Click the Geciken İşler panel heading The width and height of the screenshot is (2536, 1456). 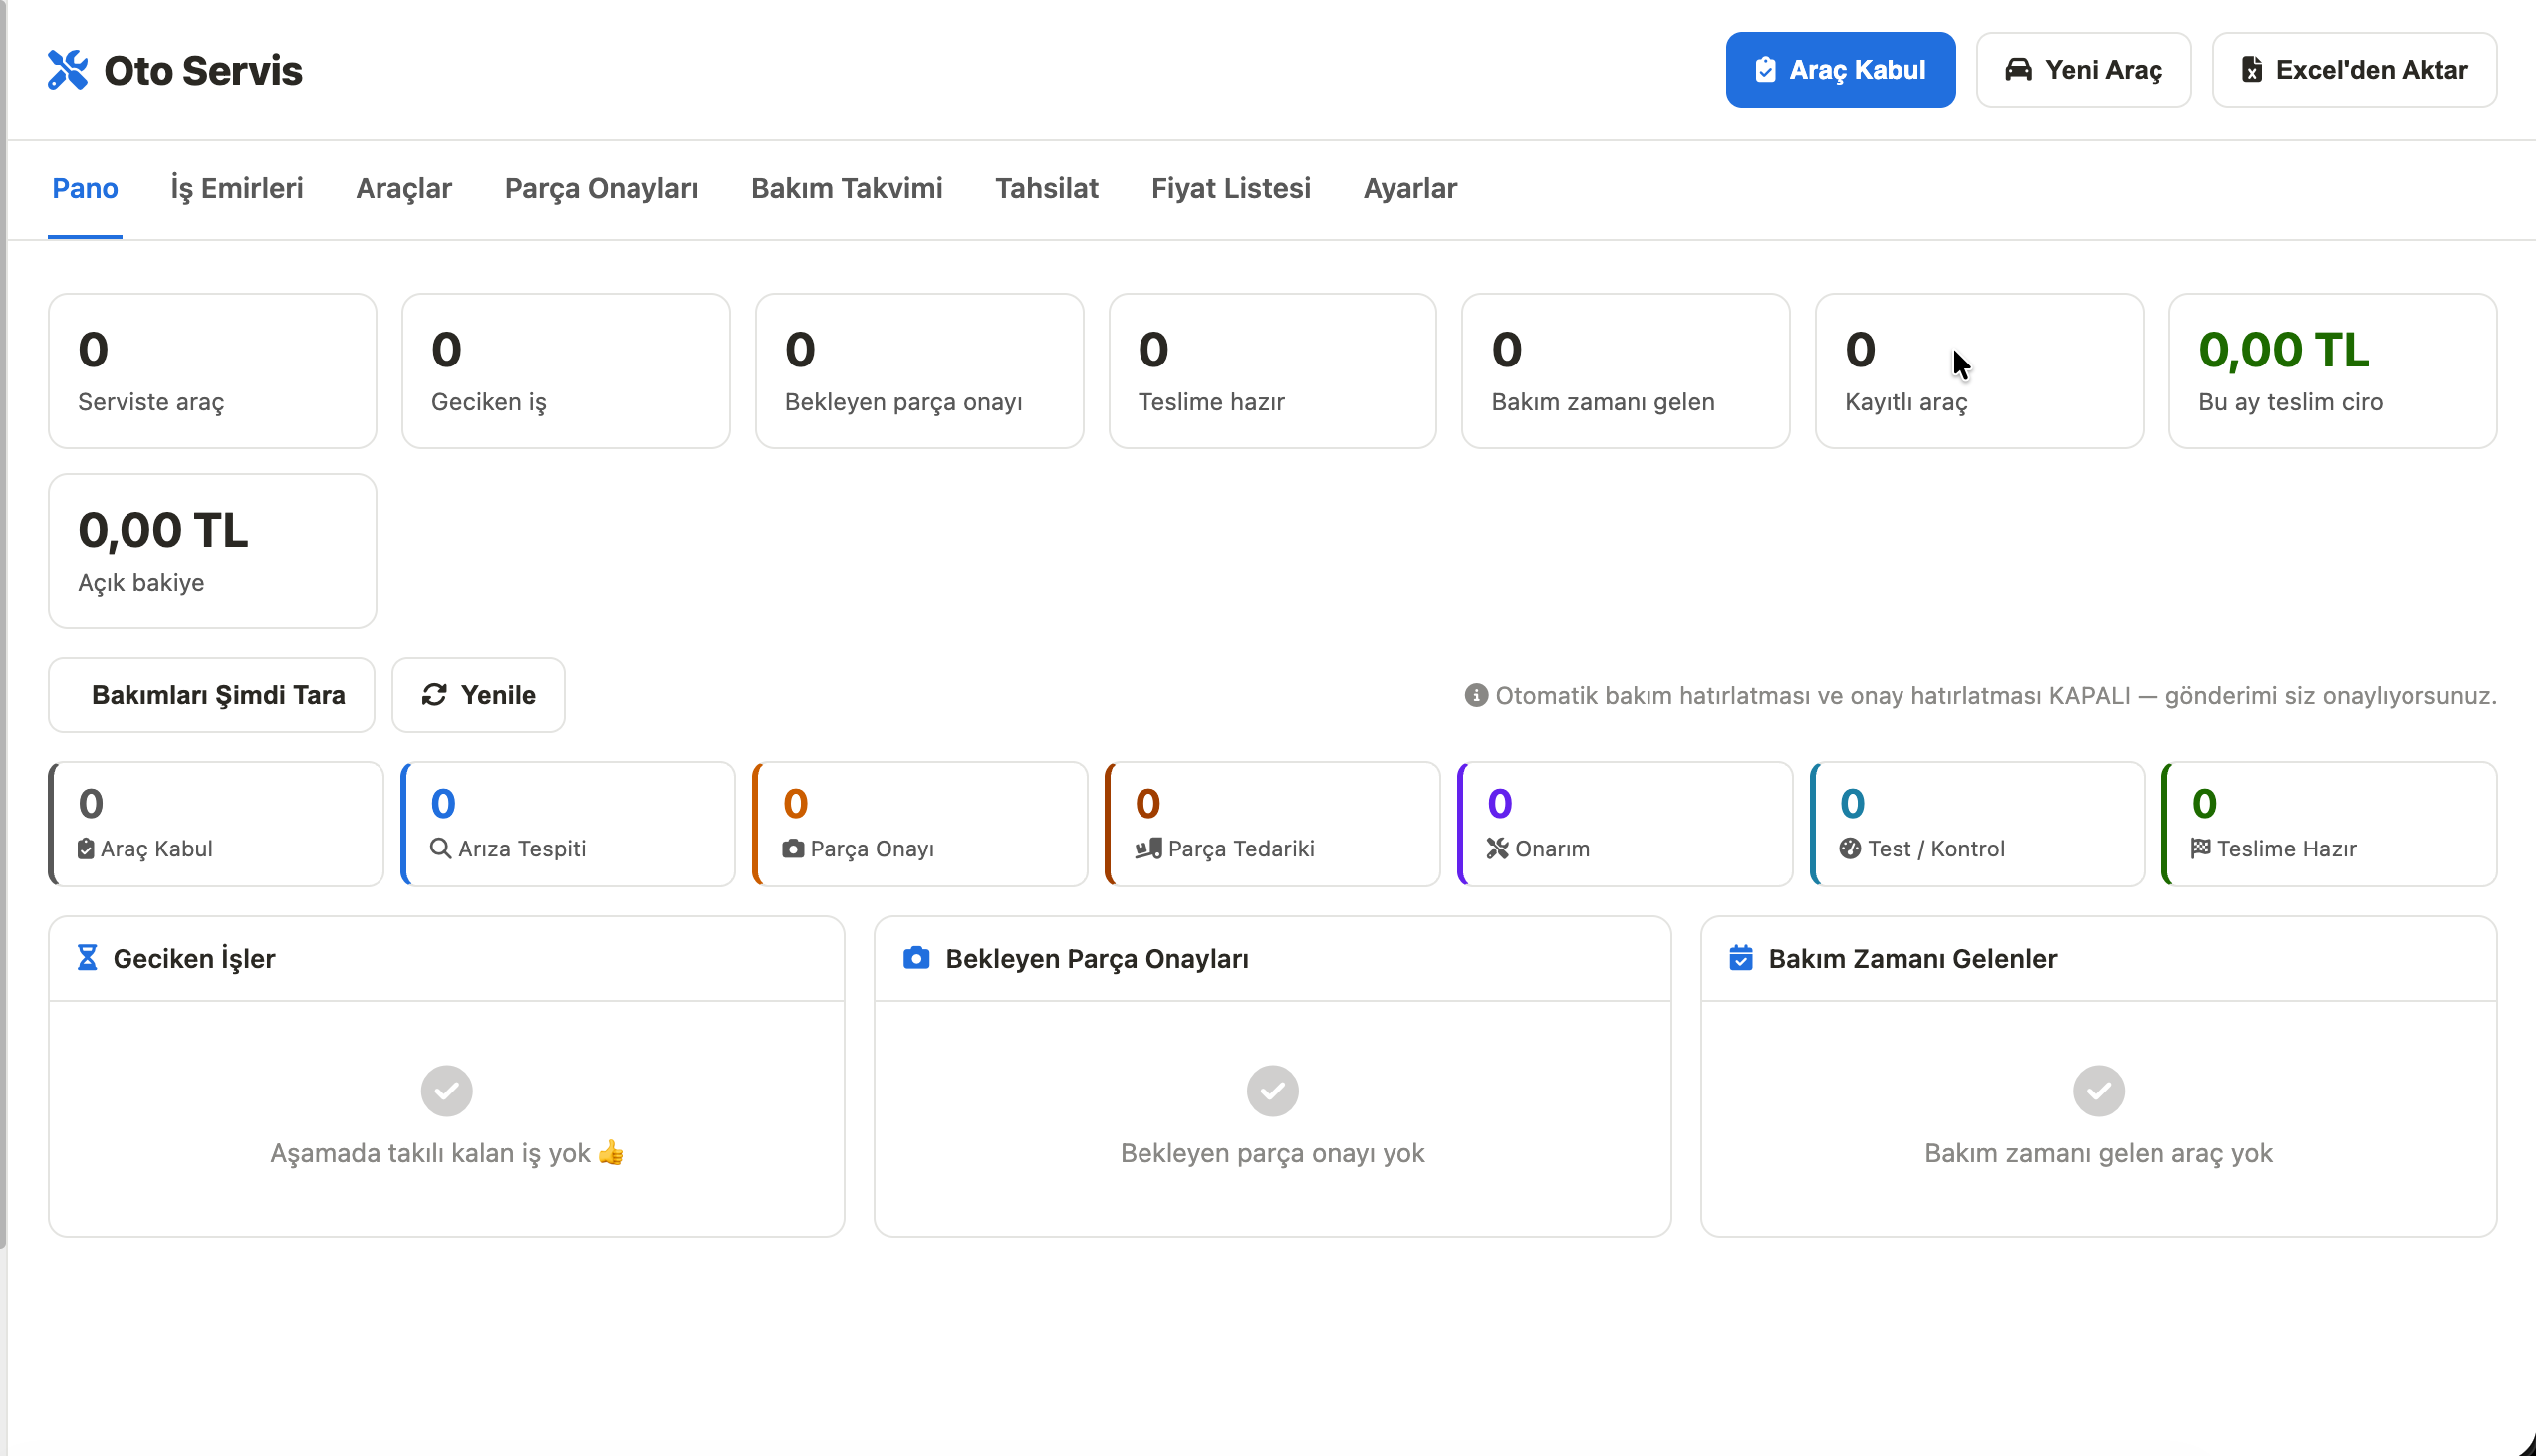pyautogui.click(x=194, y=958)
